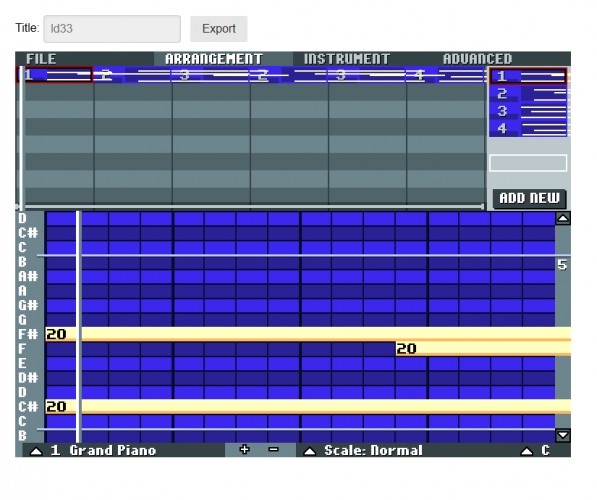Click the Export button
Image resolution: width=597 pixels, height=500 pixels.
coord(219,29)
